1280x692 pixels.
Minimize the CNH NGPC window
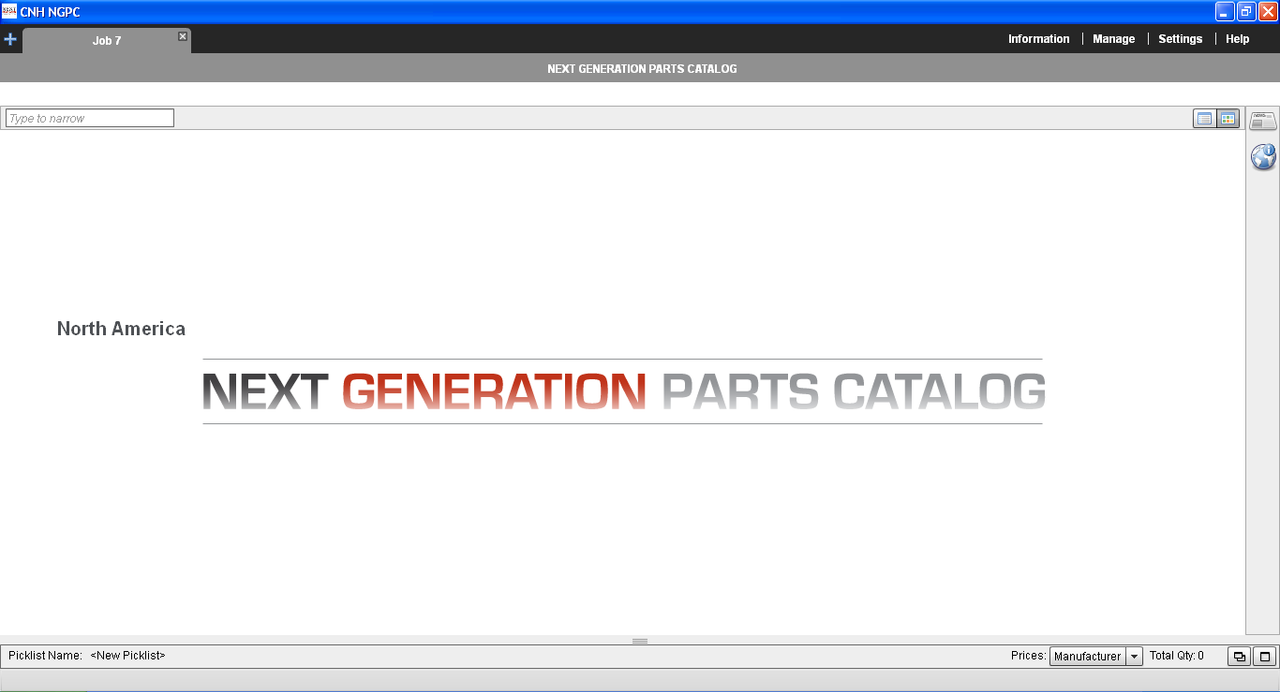[1225, 11]
